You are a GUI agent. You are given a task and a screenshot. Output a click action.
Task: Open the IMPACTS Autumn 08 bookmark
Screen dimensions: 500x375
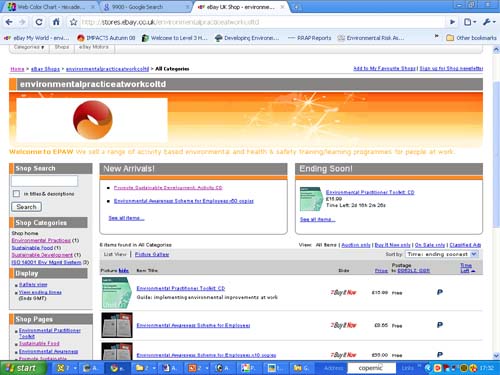click(106, 38)
